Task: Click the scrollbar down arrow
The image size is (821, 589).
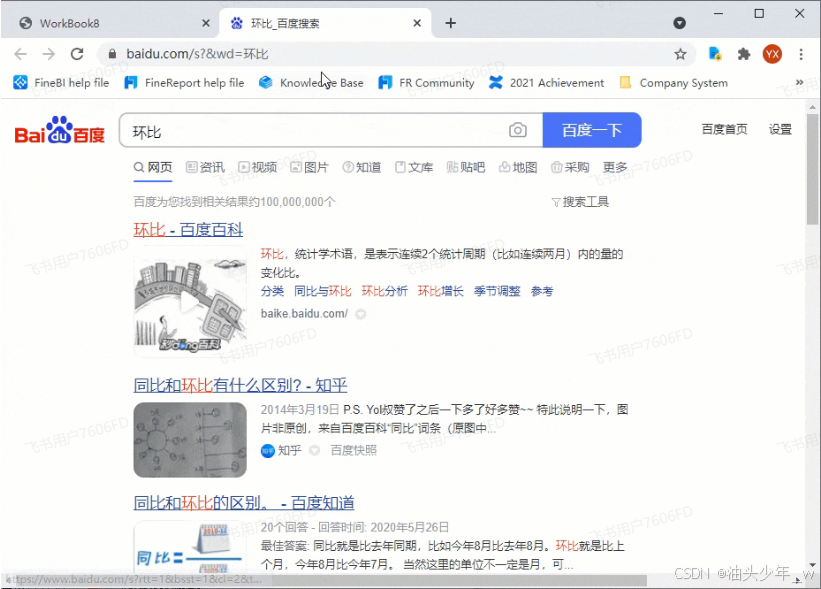Action: coord(812,565)
